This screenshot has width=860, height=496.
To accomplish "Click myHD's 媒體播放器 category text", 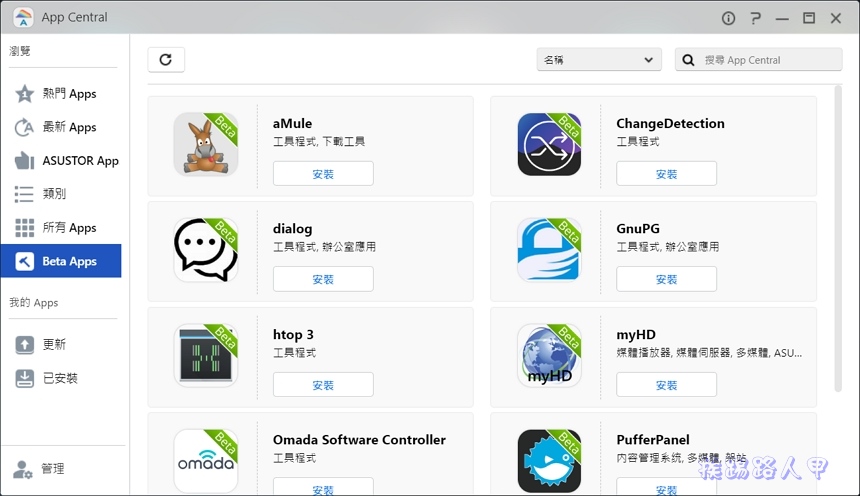I will 643,353.
